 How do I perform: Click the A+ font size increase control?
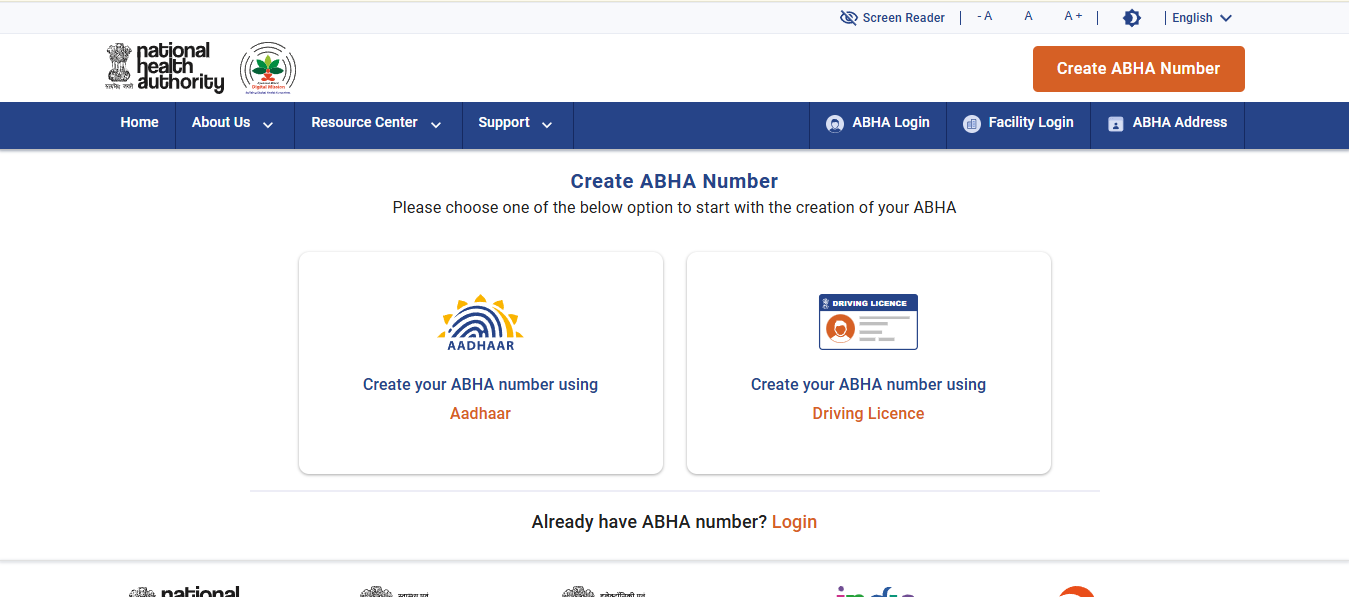point(1072,15)
